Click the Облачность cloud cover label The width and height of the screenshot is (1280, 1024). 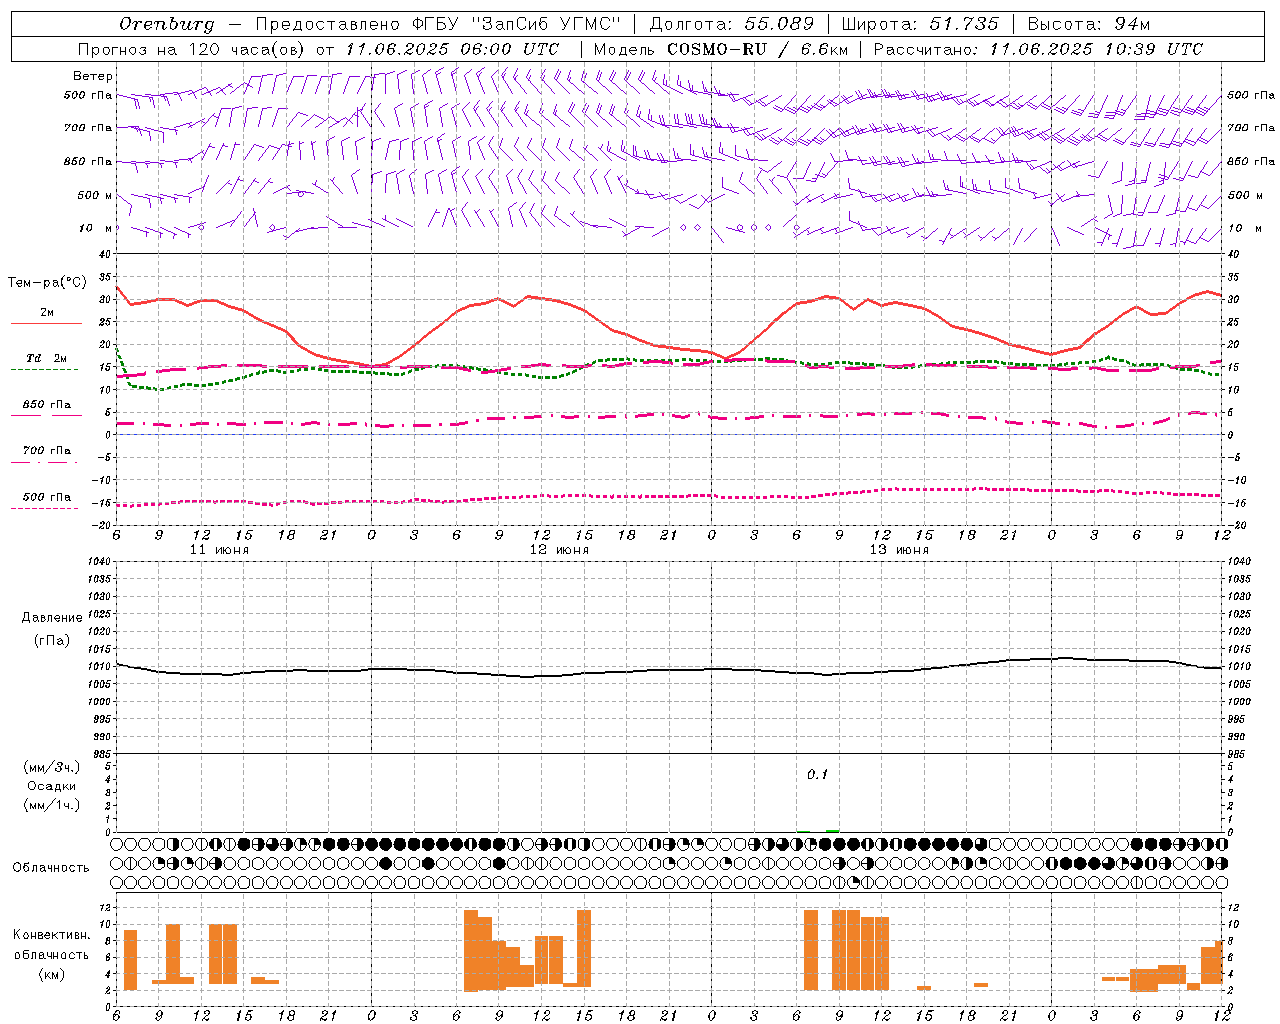click(51, 867)
